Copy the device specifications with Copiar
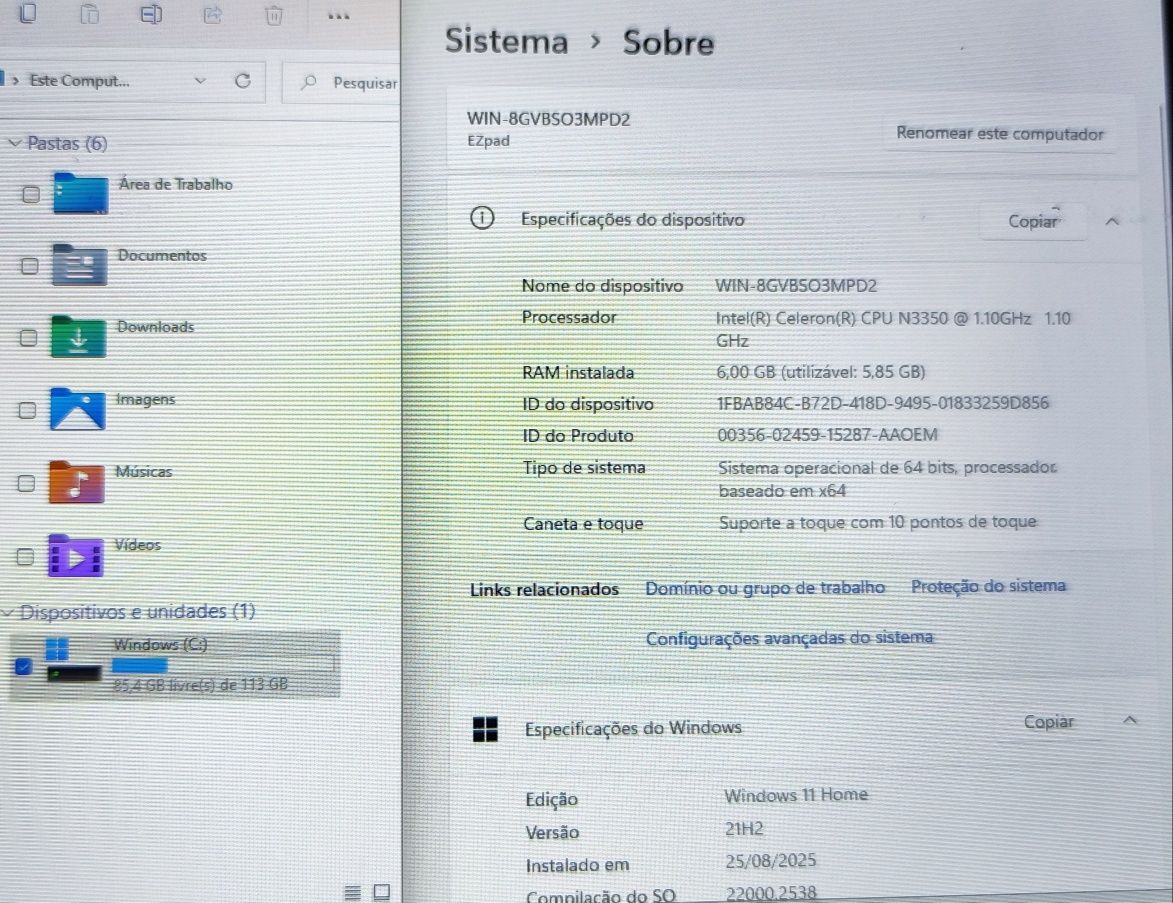Image resolution: width=1173 pixels, height=903 pixels. pyautogui.click(x=1033, y=221)
